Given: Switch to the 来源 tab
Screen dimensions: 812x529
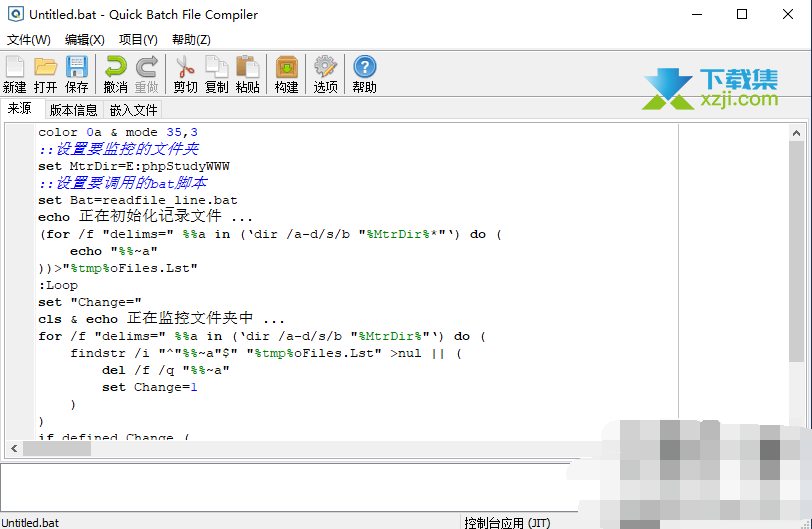Looking at the screenshot, I should point(20,108).
